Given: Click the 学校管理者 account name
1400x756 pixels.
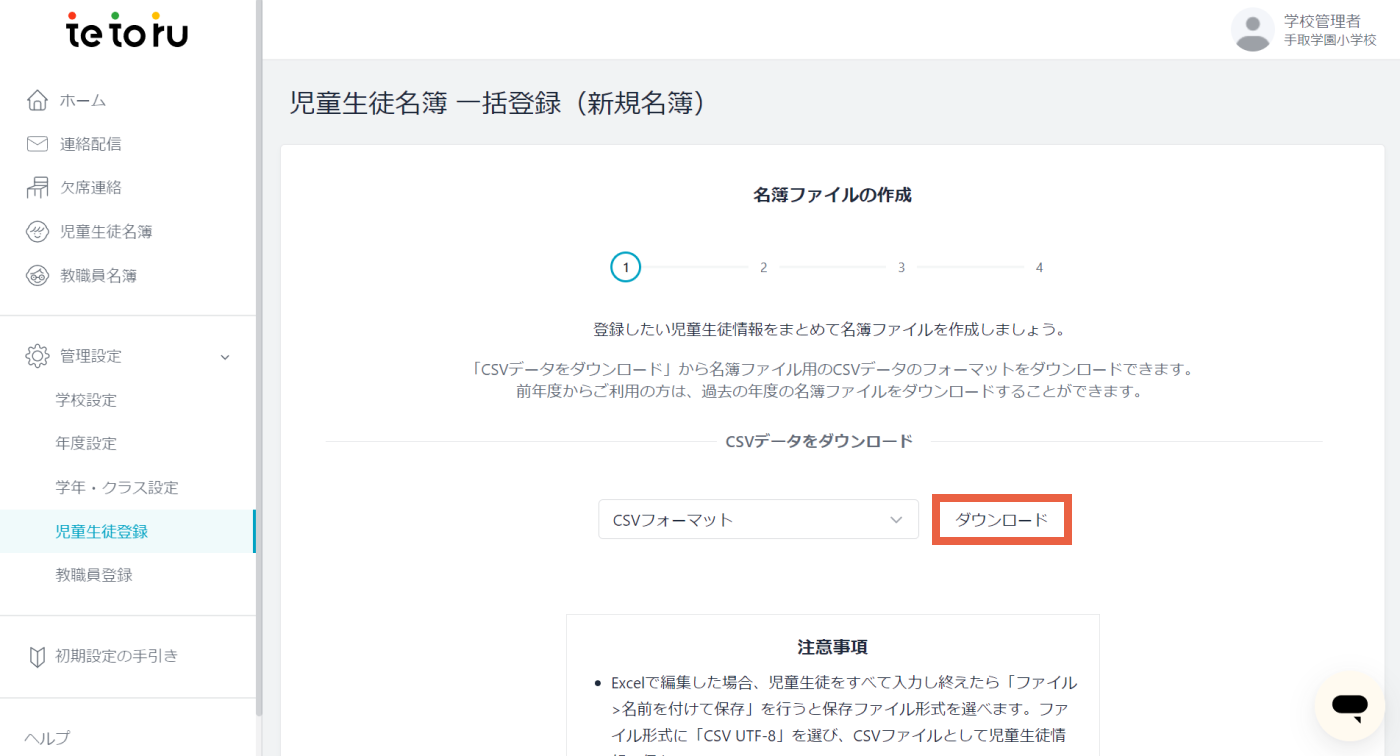Looking at the screenshot, I should pyautogui.click(x=1322, y=20).
